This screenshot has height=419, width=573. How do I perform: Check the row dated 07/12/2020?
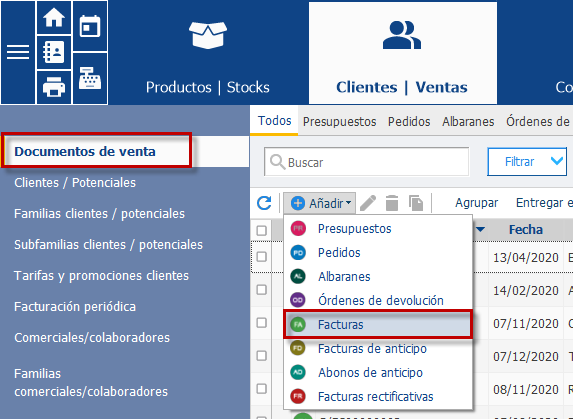pyautogui.click(x=262, y=355)
